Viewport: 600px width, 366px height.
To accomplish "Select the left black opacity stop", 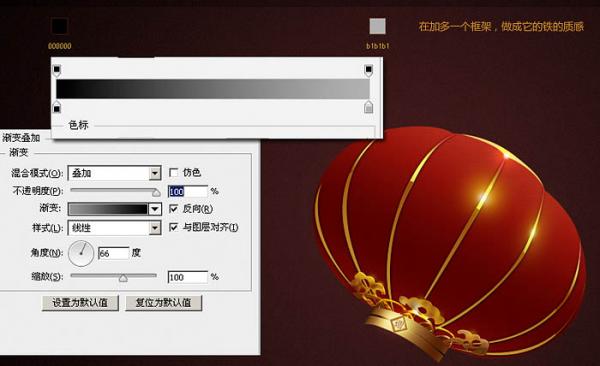I will point(57,70).
